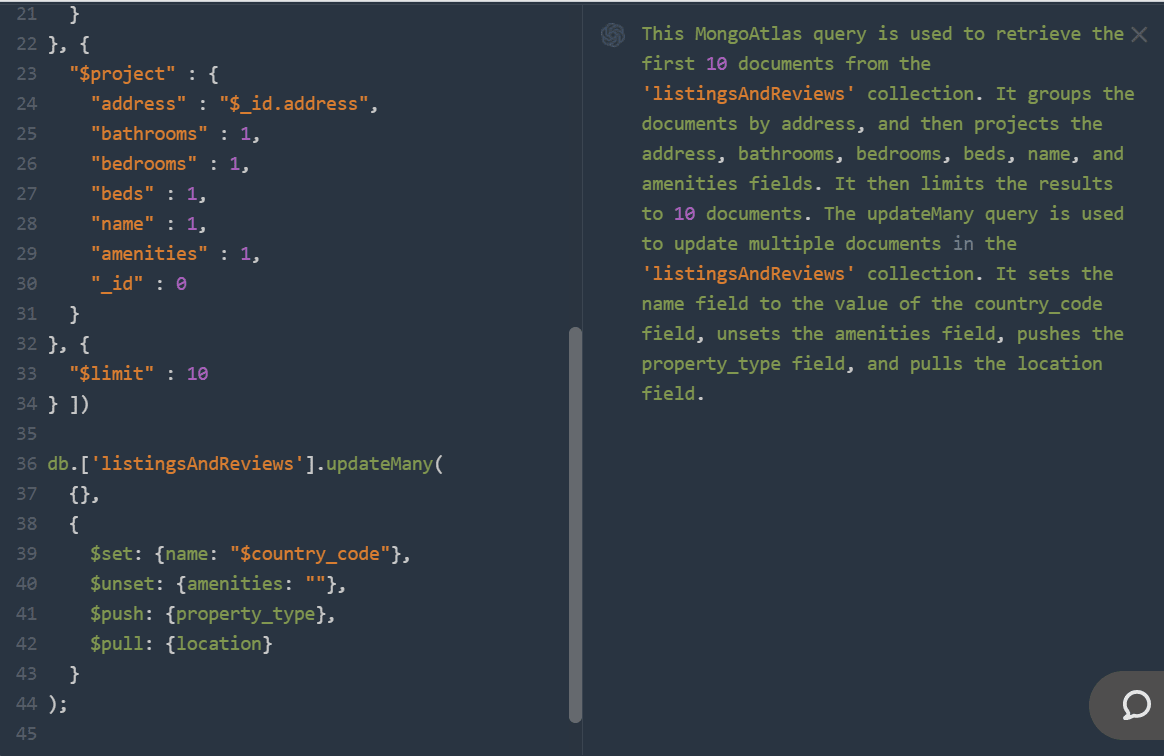The image size is (1164, 756).
Task: Click the limit value 10 in code
Action: pos(197,374)
